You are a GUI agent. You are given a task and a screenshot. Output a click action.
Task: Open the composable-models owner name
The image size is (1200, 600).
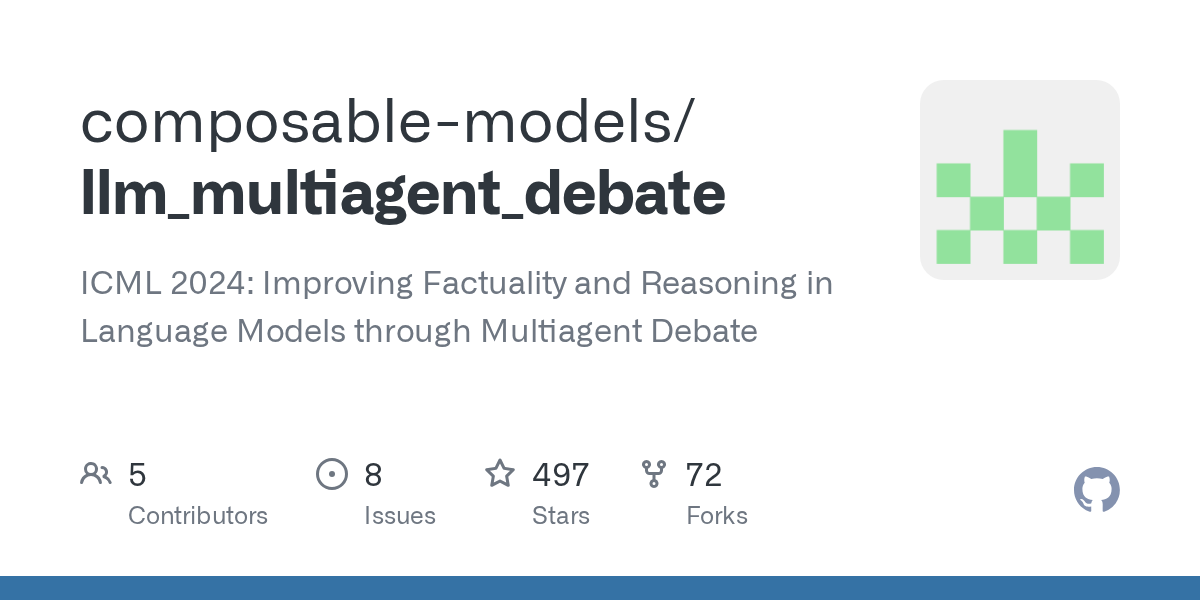coord(386,120)
